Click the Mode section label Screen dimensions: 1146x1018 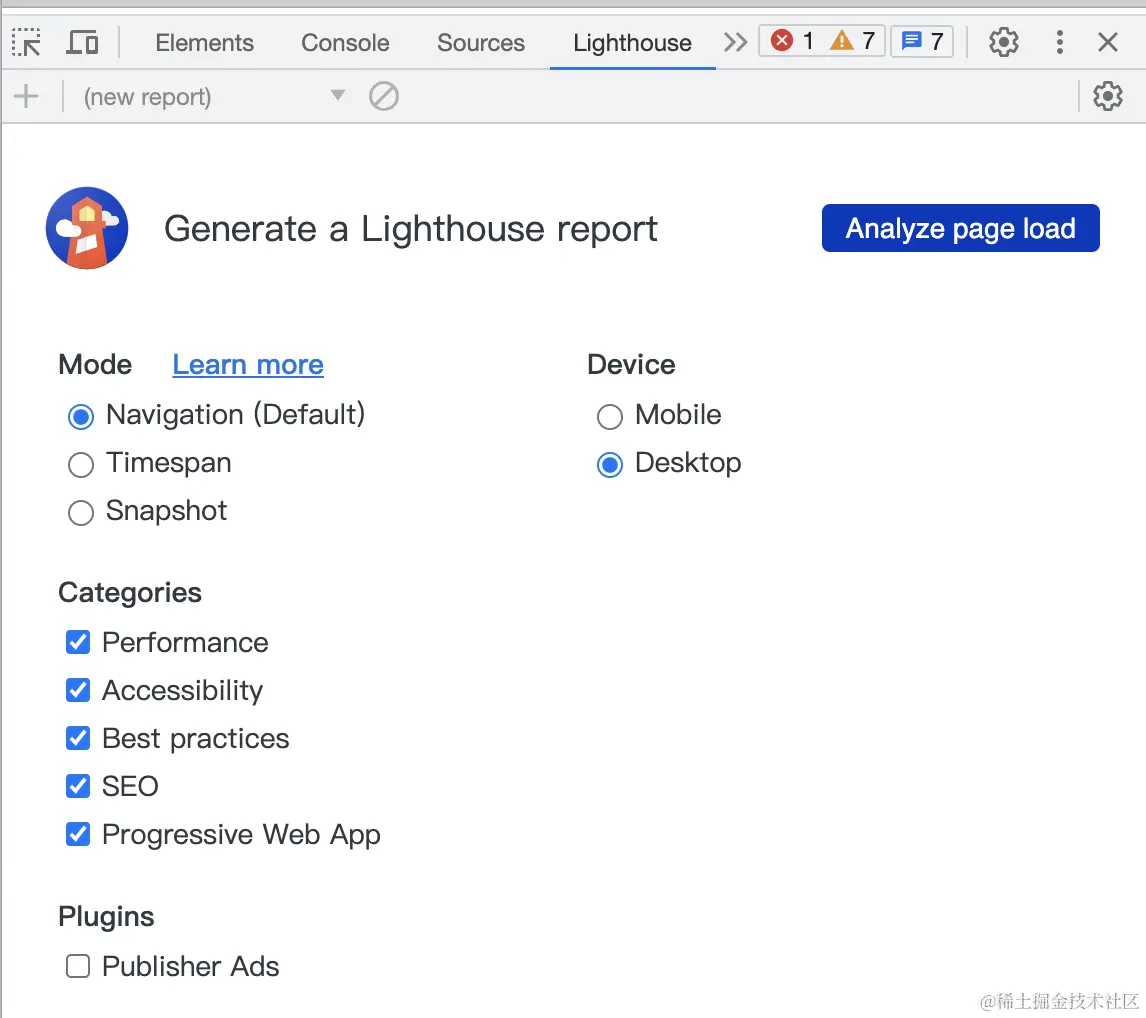pyautogui.click(x=95, y=364)
